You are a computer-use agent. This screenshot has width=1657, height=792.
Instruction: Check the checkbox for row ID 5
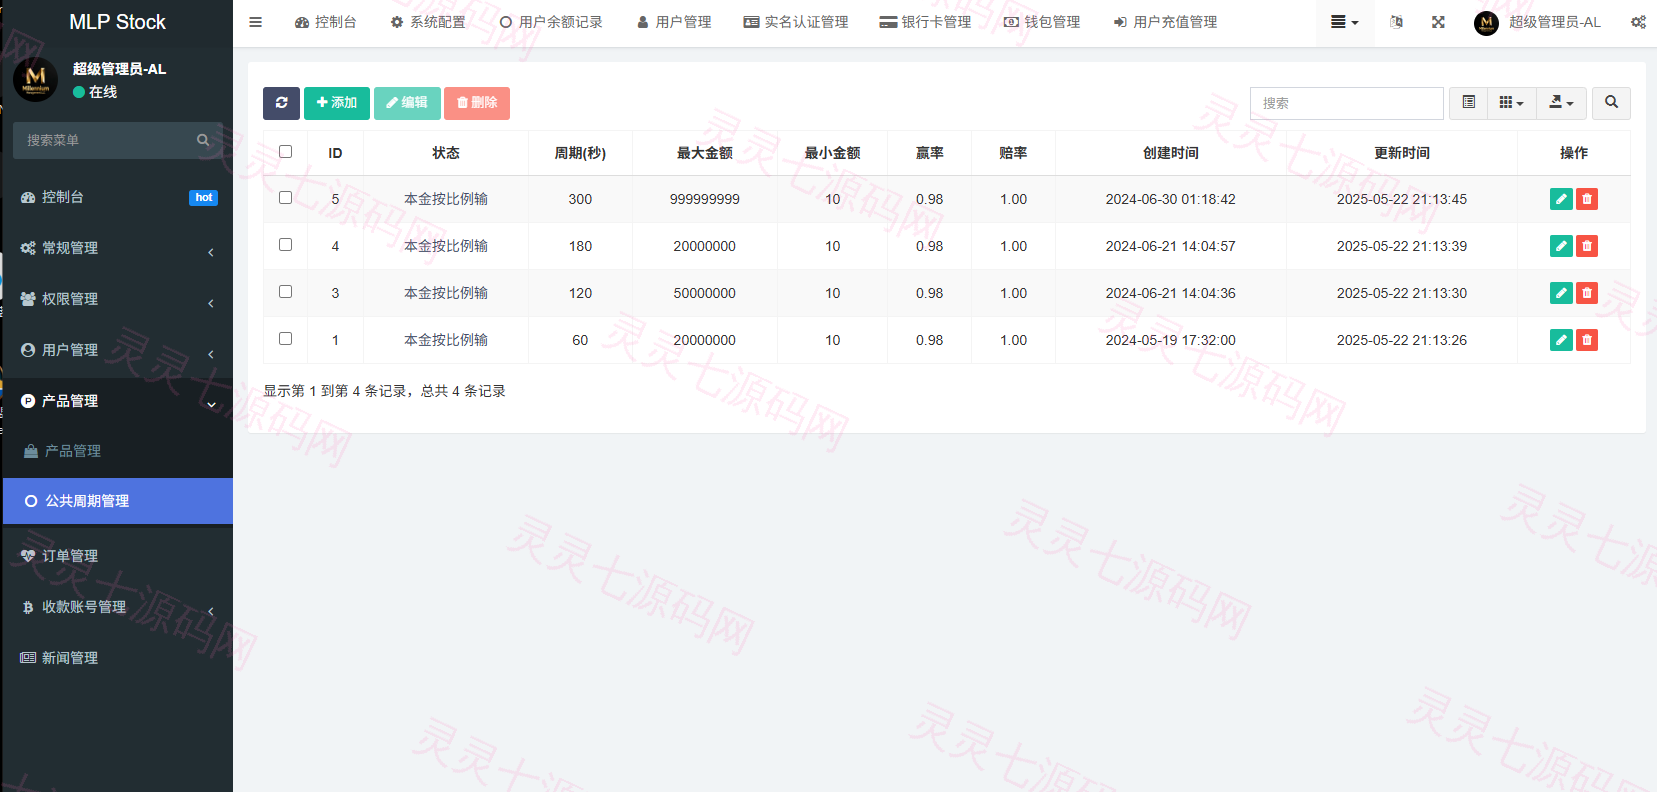(285, 198)
